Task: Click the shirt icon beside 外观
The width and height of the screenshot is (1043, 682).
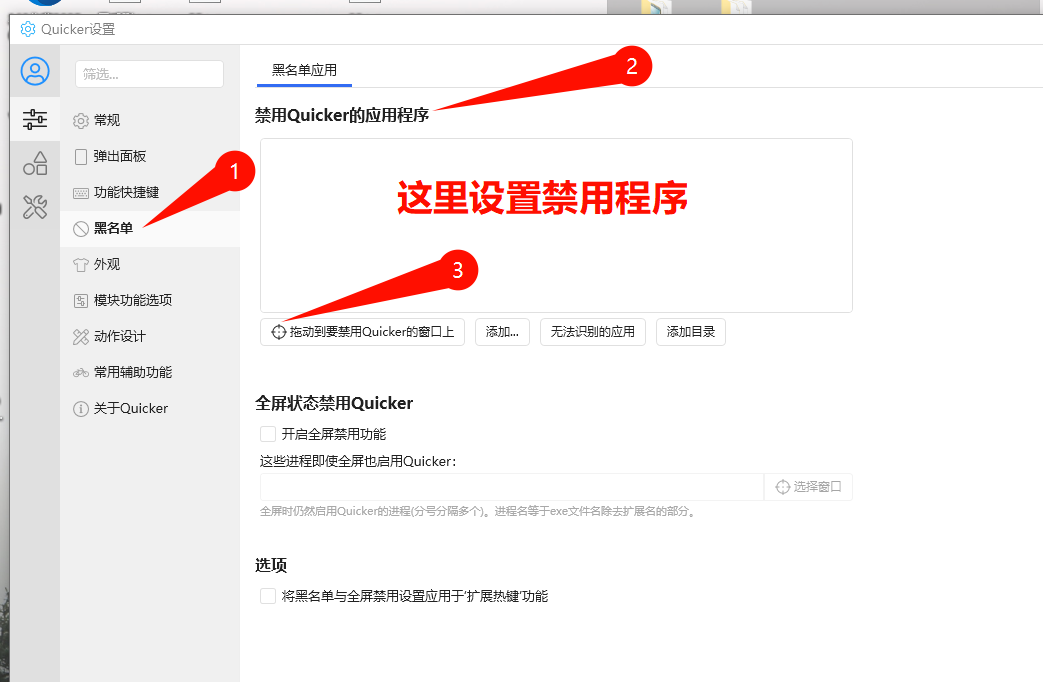Action: (x=80, y=265)
